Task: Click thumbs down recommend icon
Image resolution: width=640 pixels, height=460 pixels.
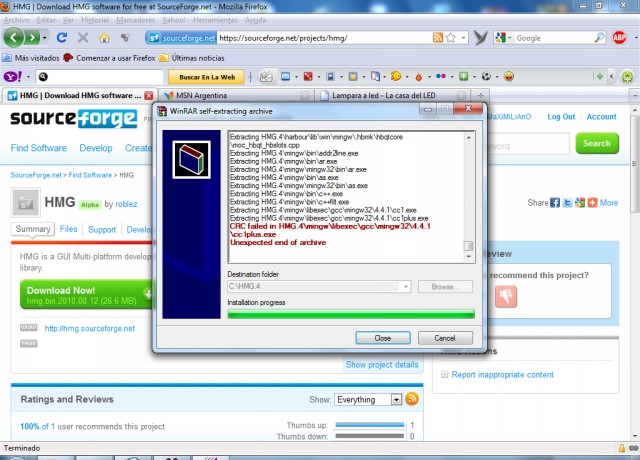Action: click(506, 296)
